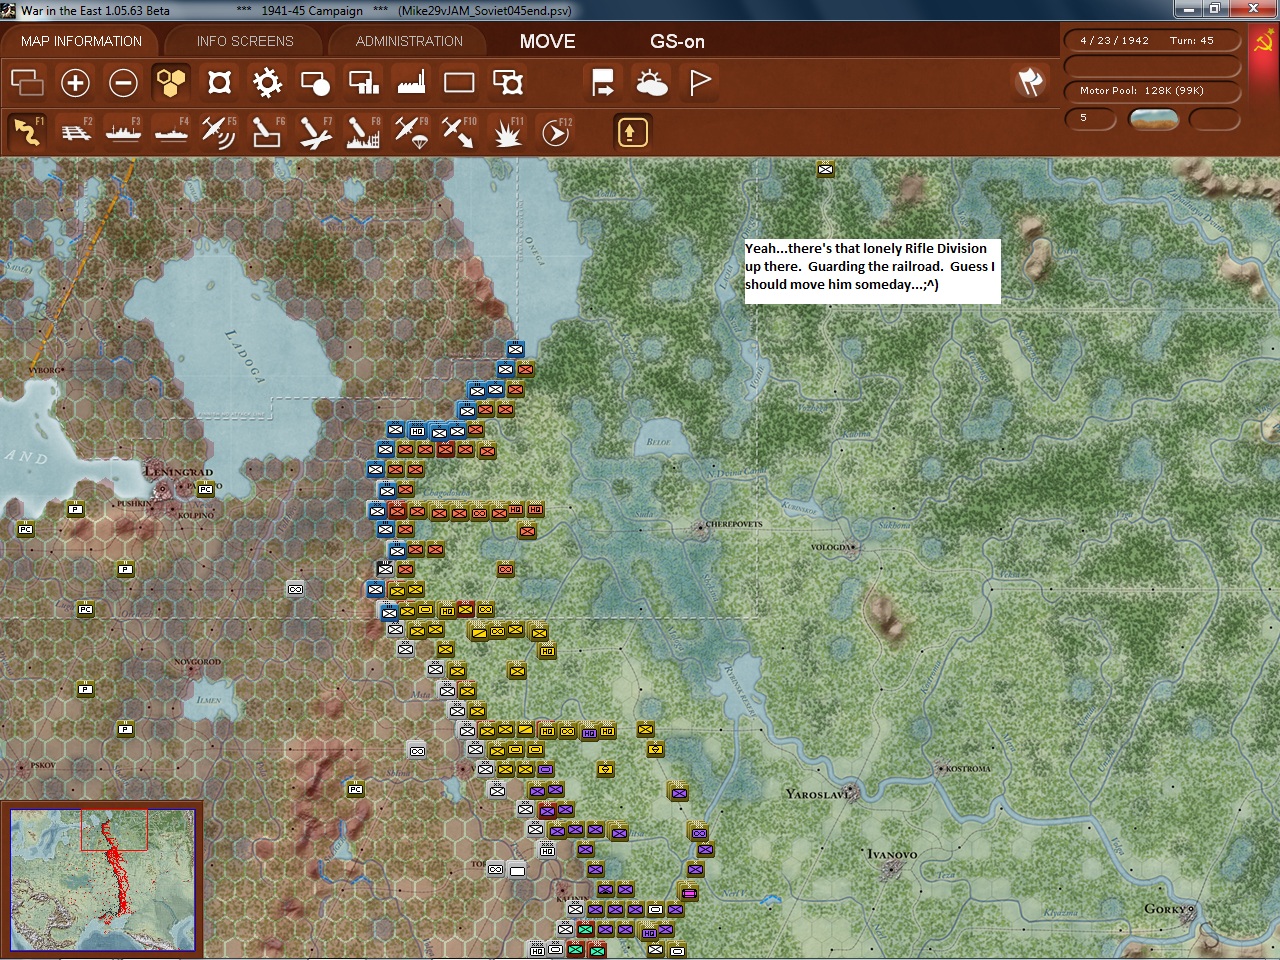Click the Ivanovo city label
The width and height of the screenshot is (1280, 960).
pyautogui.click(x=892, y=854)
